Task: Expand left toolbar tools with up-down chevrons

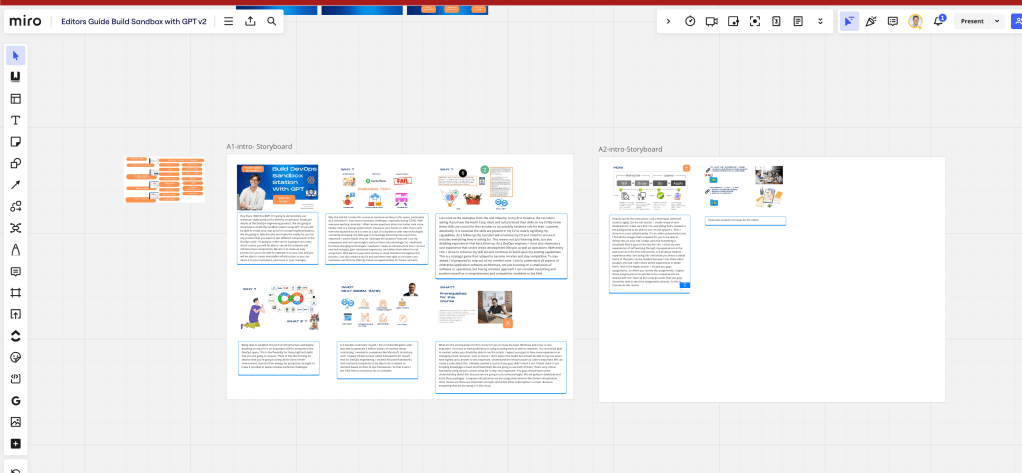Action: pos(16,336)
